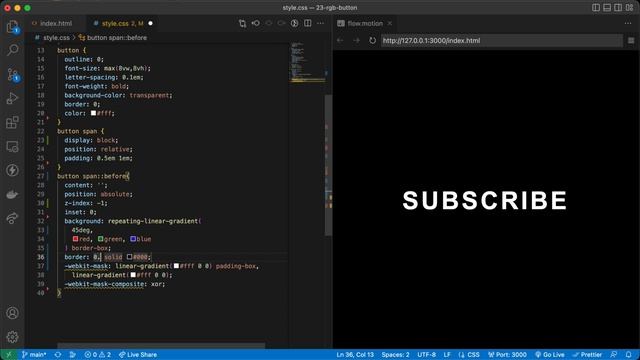Open the Manage gear icon
Screen dimensions: 640x360
pos(12,337)
